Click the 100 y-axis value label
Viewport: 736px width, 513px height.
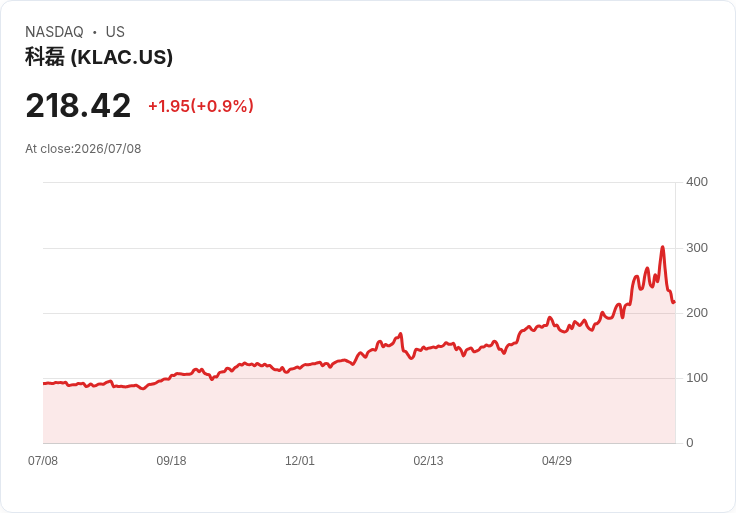(697, 378)
